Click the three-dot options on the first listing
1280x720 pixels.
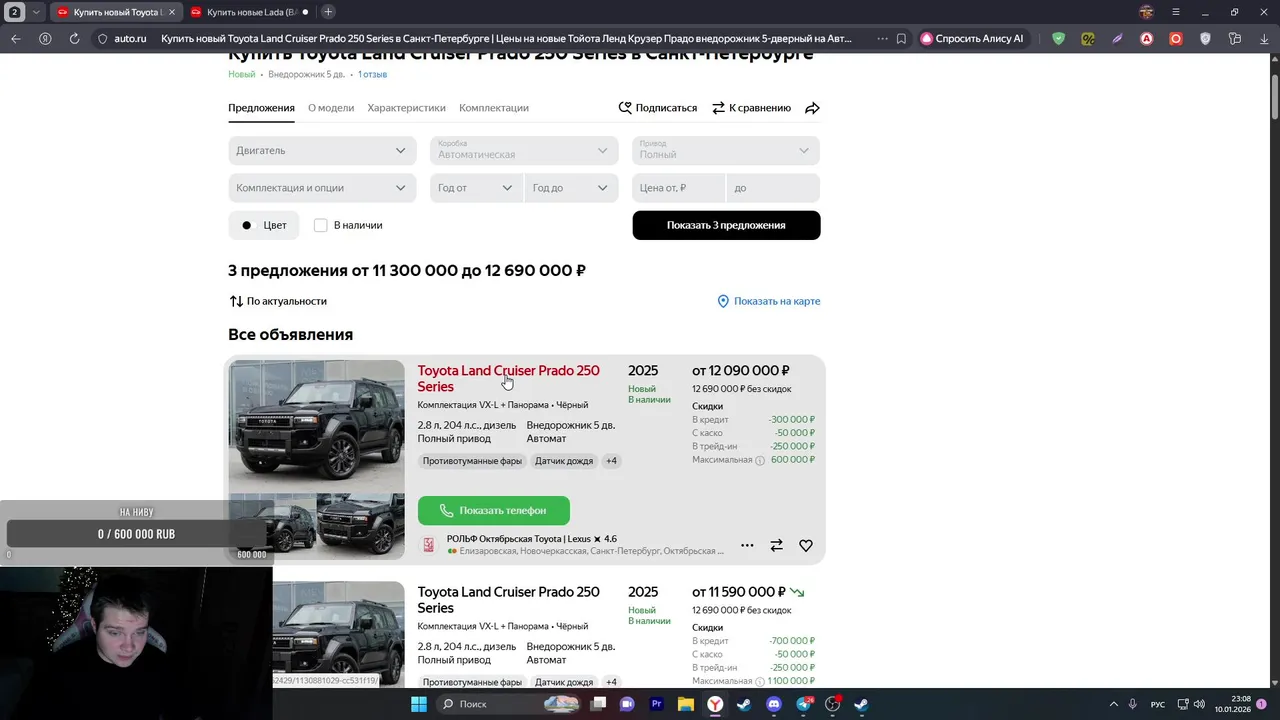pos(747,545)
